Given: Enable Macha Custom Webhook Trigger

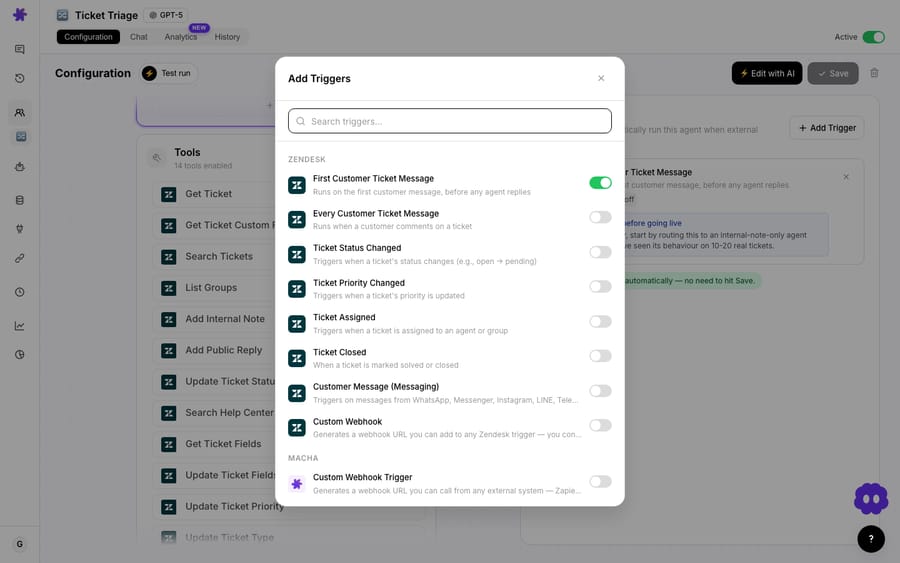Looking at the screenshot, I should [x=600, y=482].
